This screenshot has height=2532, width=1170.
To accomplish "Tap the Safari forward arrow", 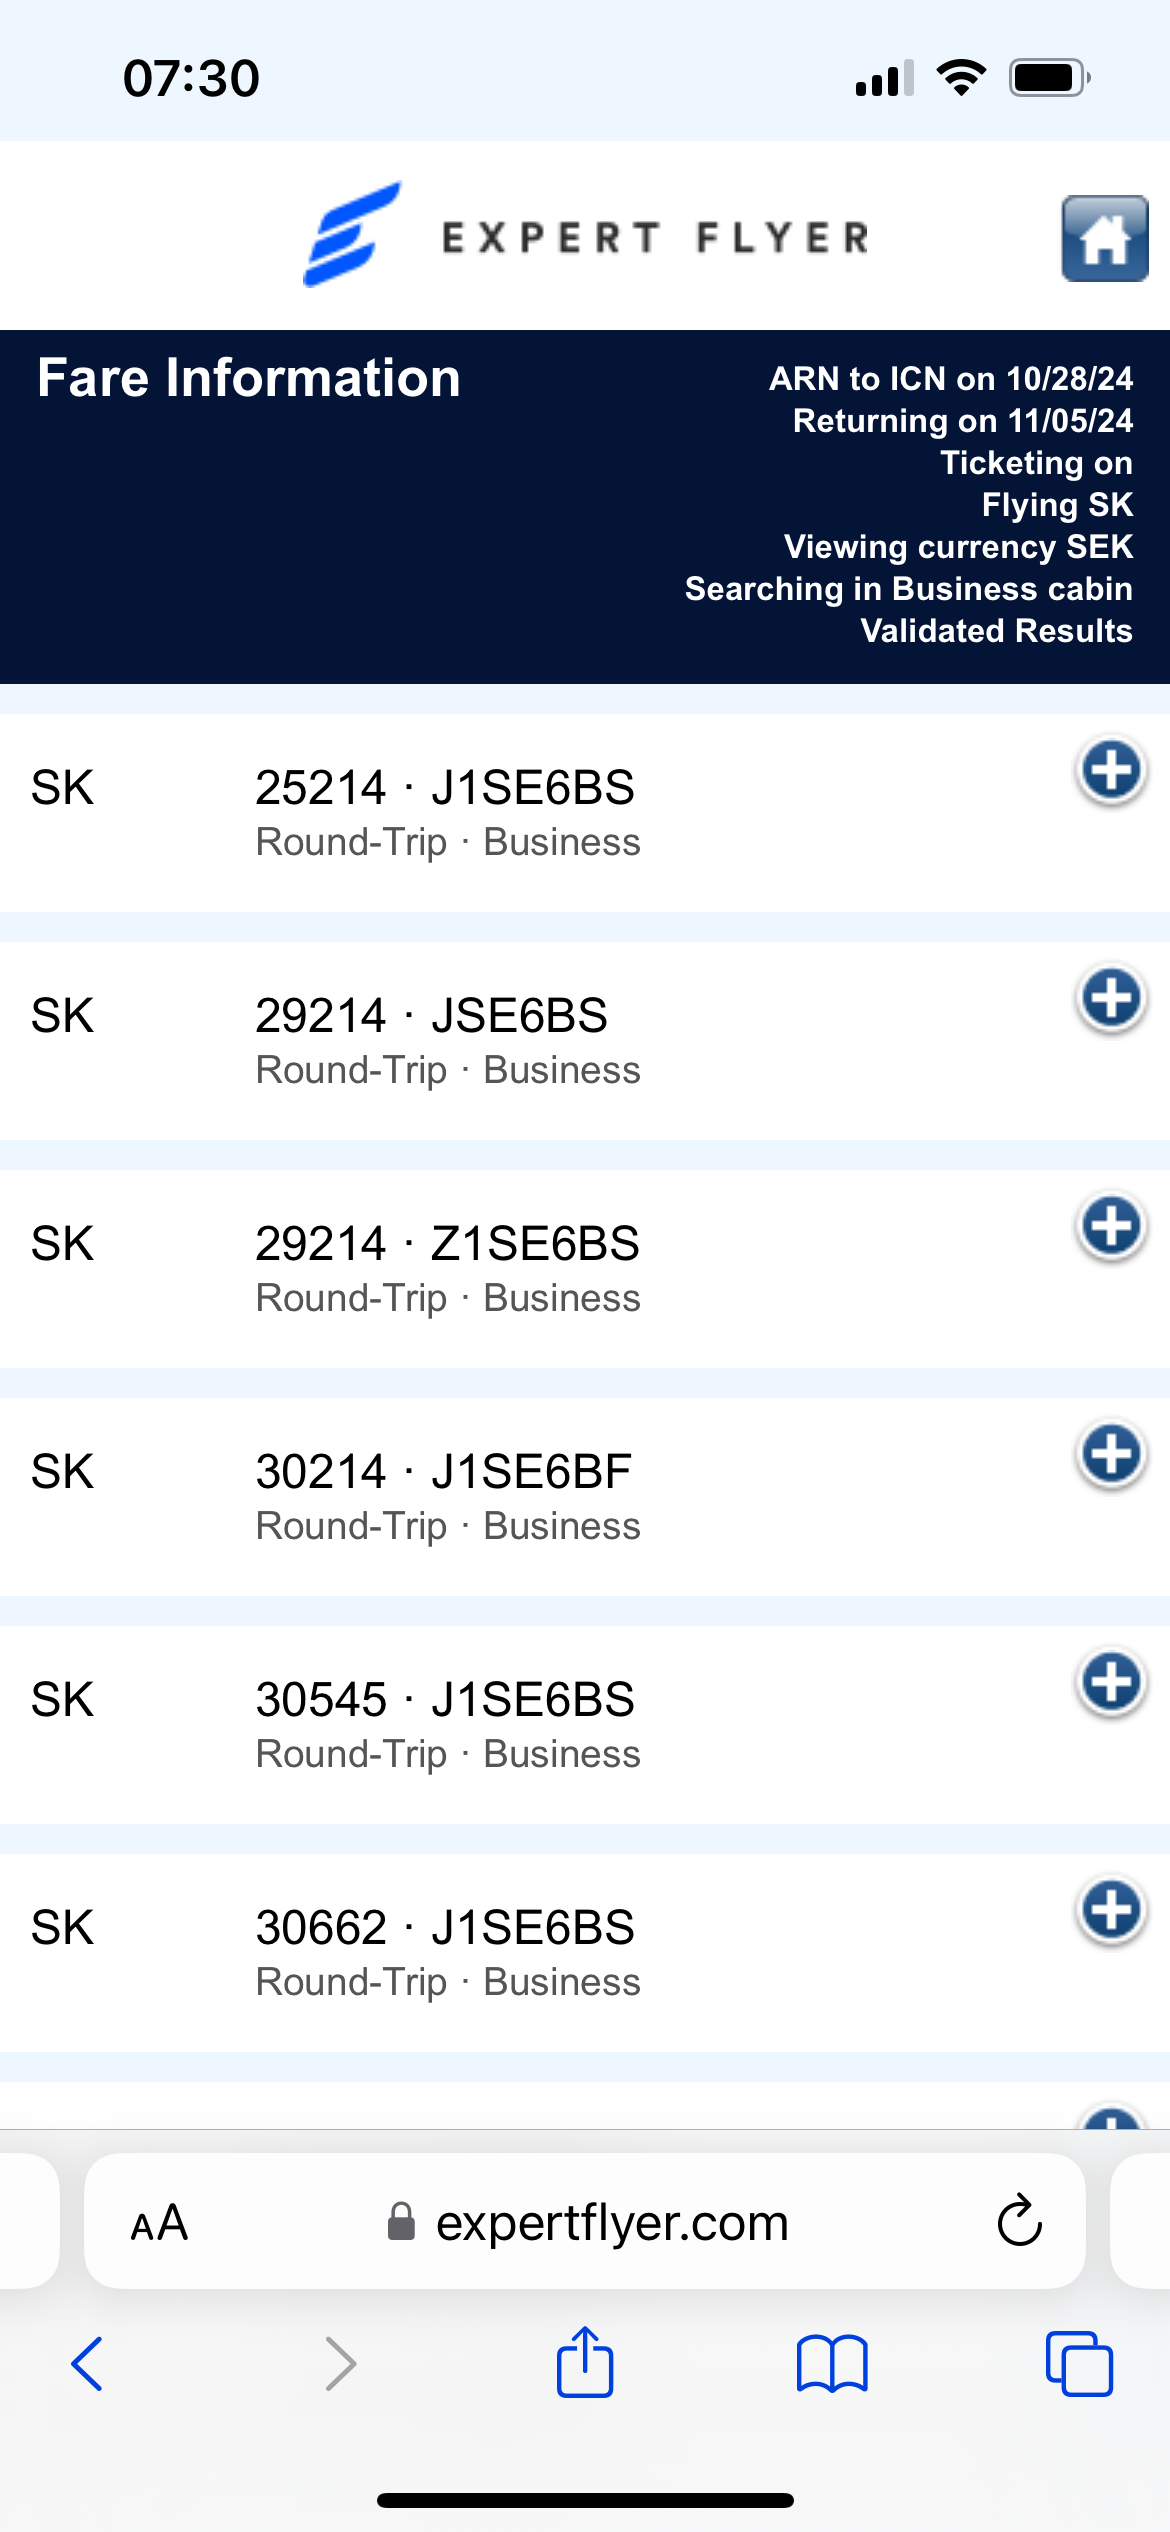I will pos(340,2364).
